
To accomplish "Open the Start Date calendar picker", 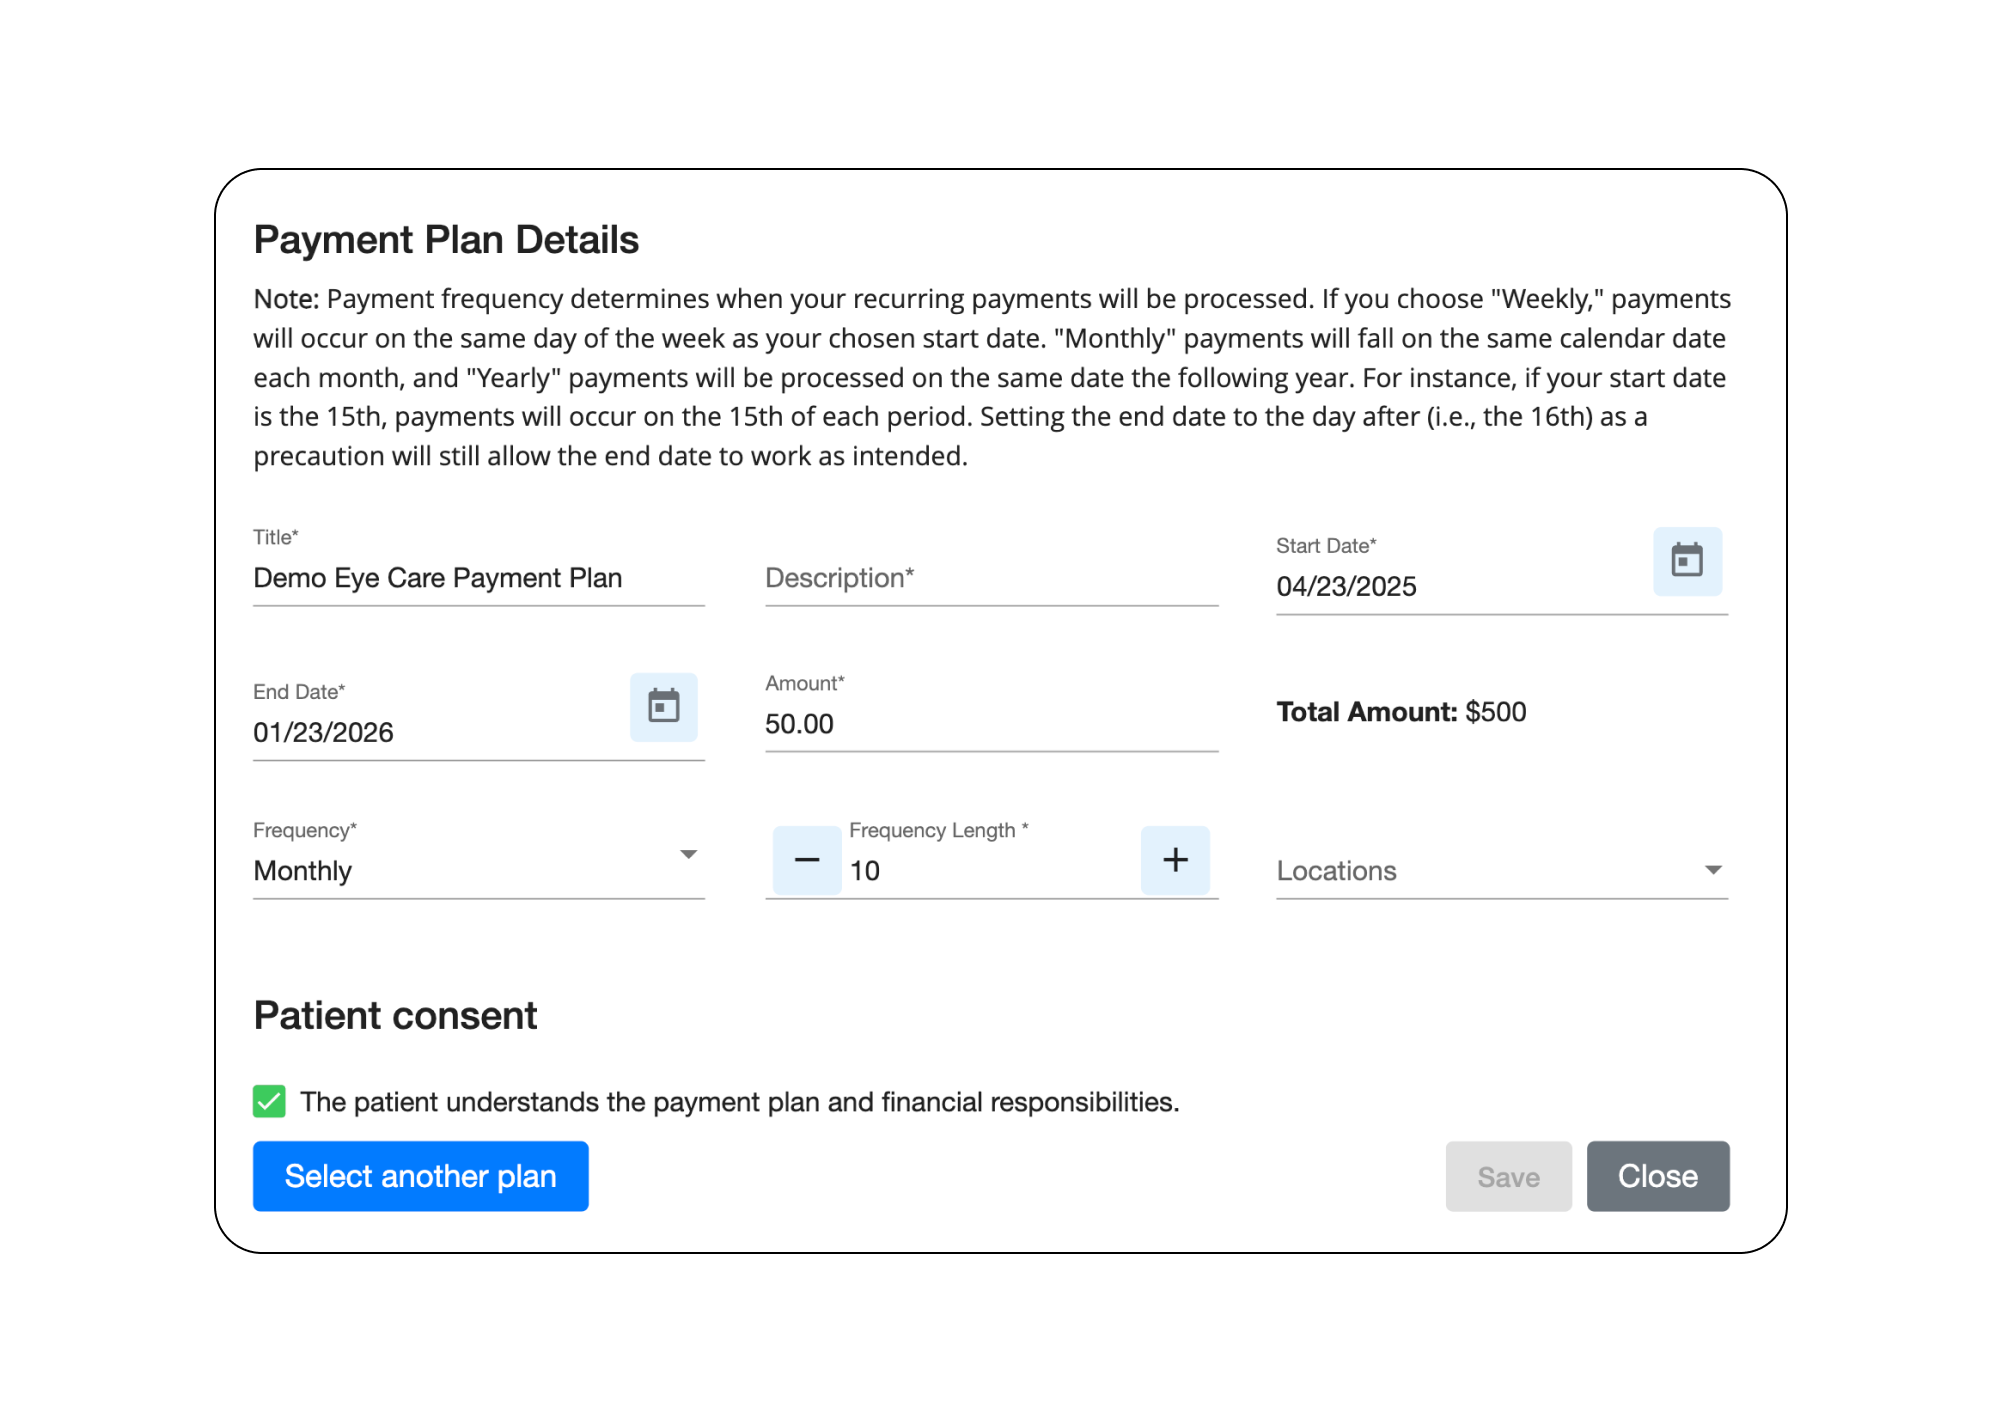I will 1687,561.
